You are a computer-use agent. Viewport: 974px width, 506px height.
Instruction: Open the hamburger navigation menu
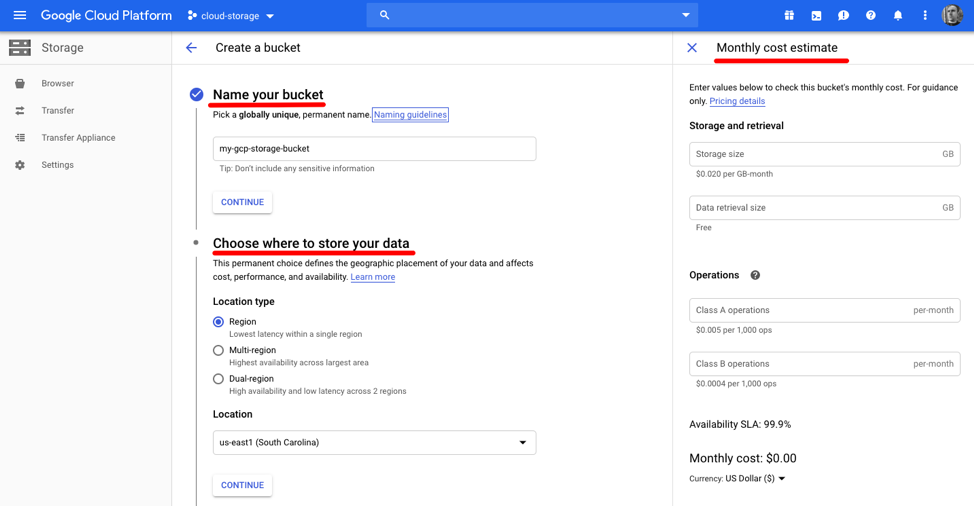20,16
